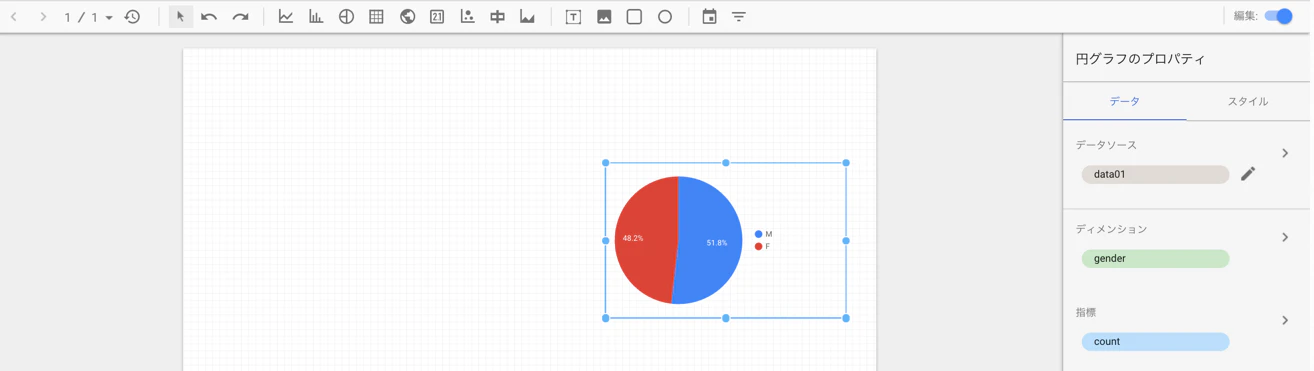Add a text box
The width and height of the screenshot is (1314, 371).
click(x=573, y=17)
